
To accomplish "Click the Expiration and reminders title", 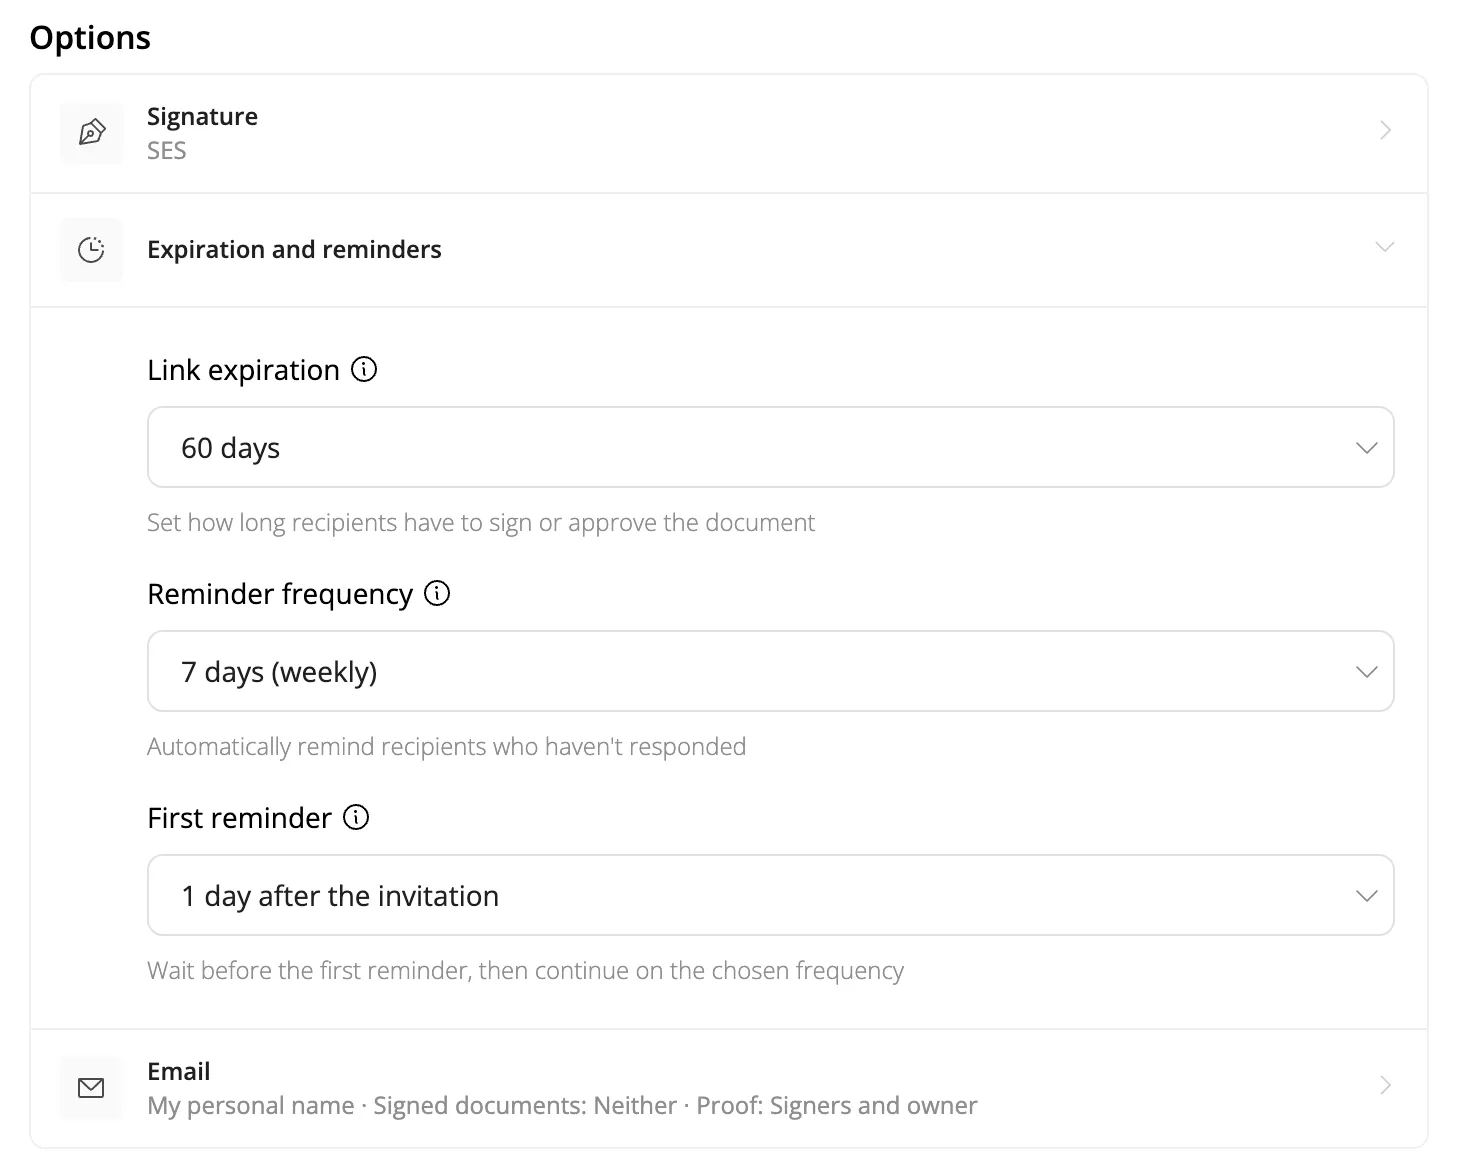I will [x=294, y=250].
